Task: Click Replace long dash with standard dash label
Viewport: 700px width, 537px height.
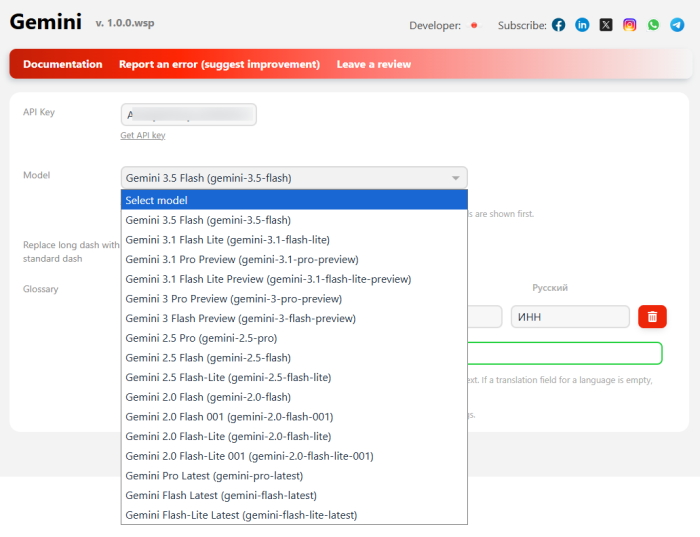Action: tap(71, 252)
